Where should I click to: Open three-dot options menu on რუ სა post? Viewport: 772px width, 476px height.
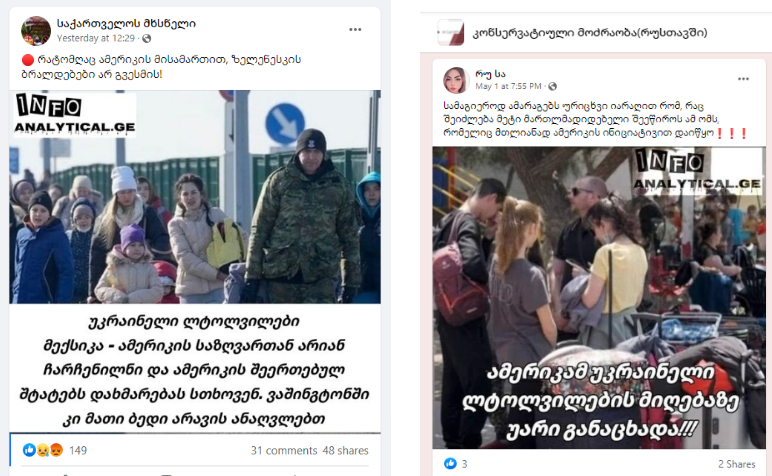743,79
